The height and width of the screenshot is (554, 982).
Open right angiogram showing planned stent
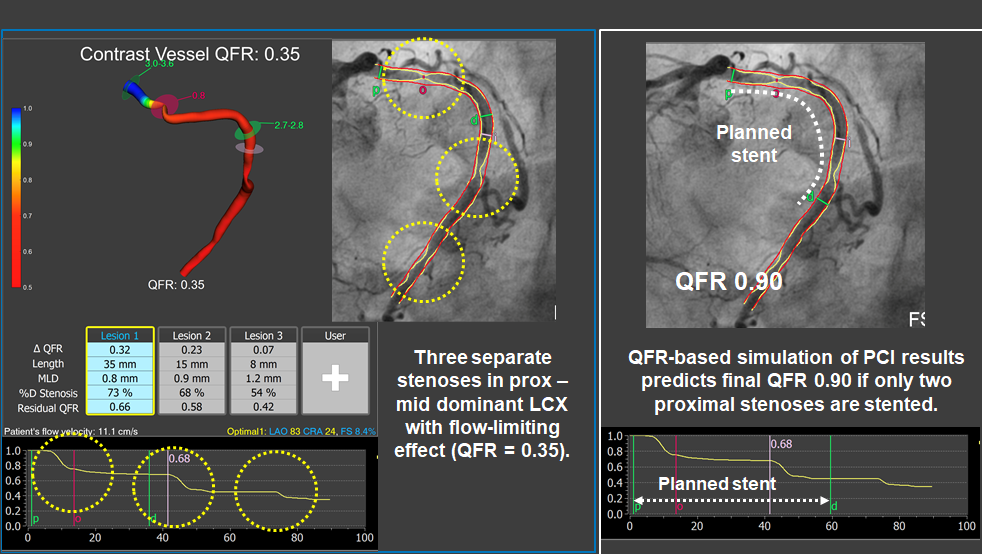click(x=785, y=185)
